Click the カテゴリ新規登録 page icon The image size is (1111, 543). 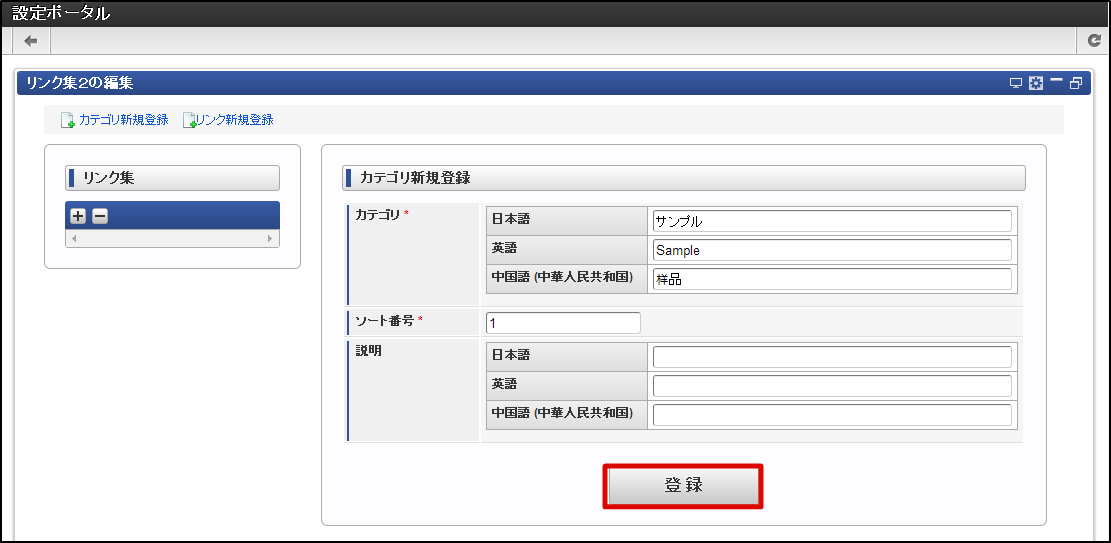68,121
